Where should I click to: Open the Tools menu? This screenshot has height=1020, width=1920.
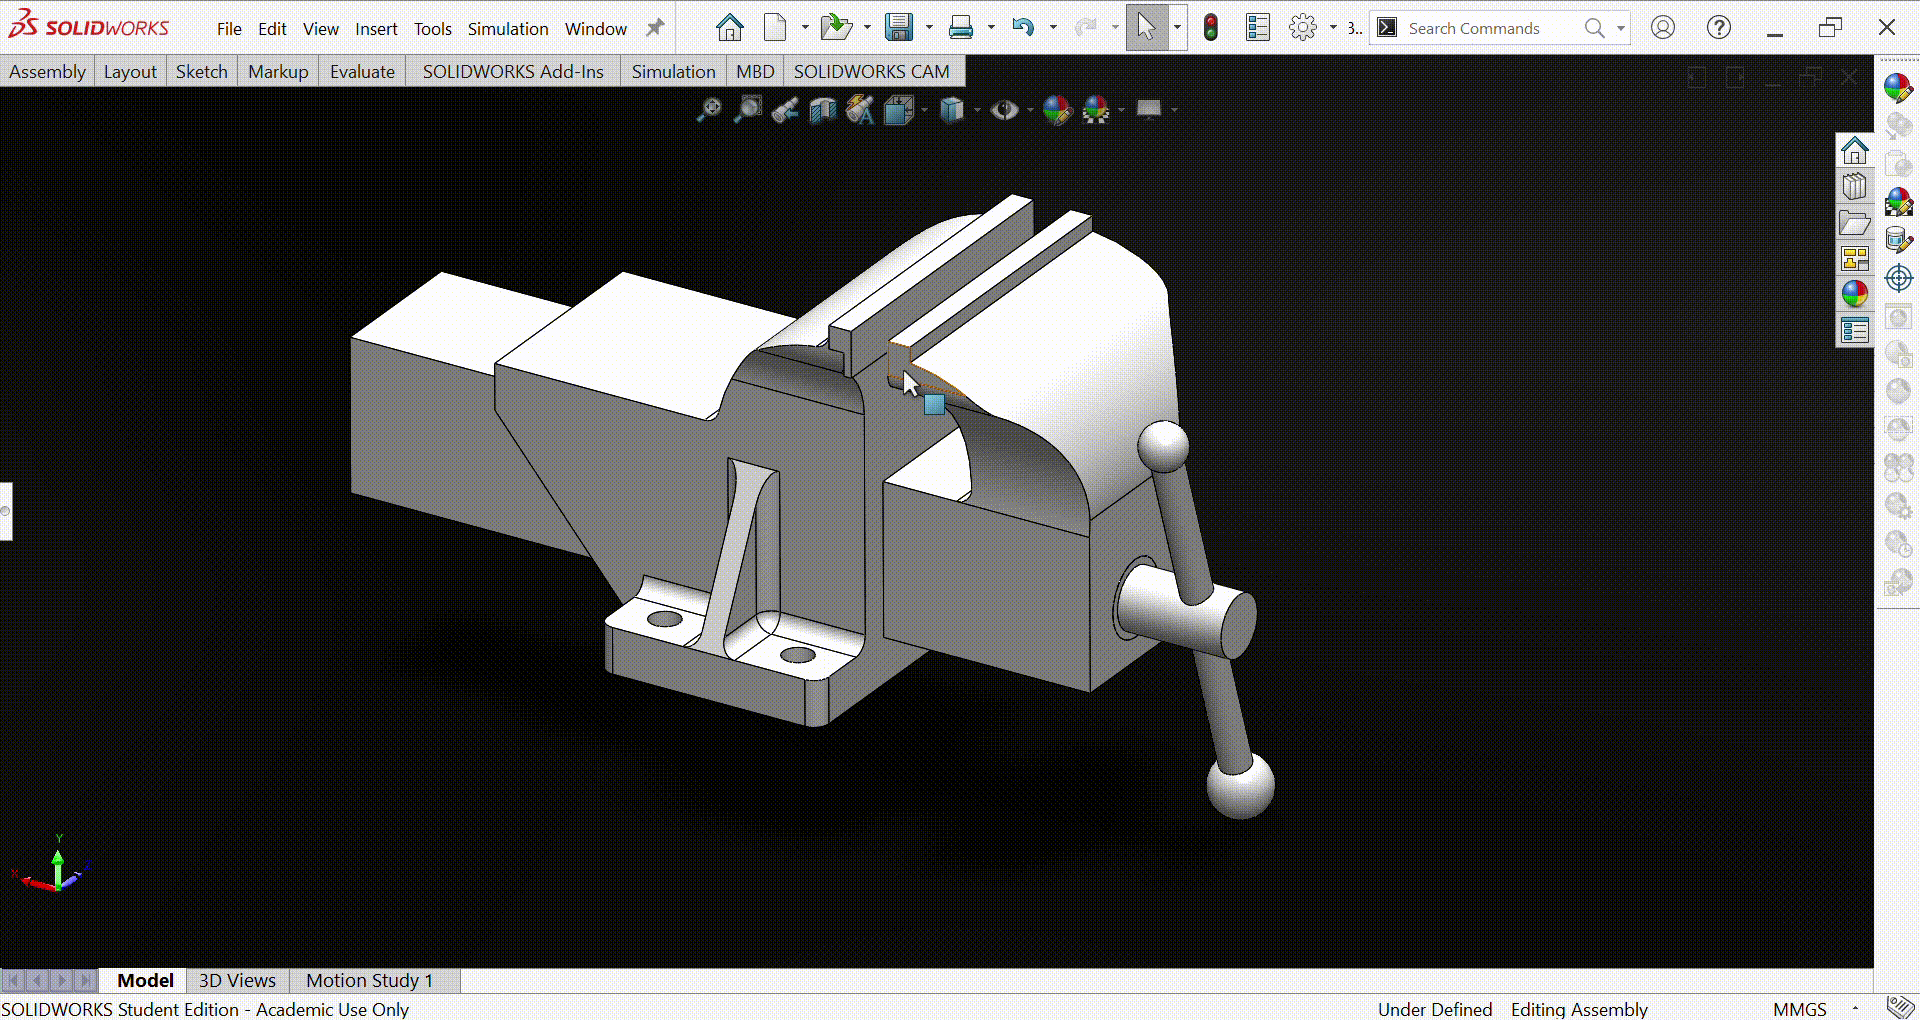432,29
